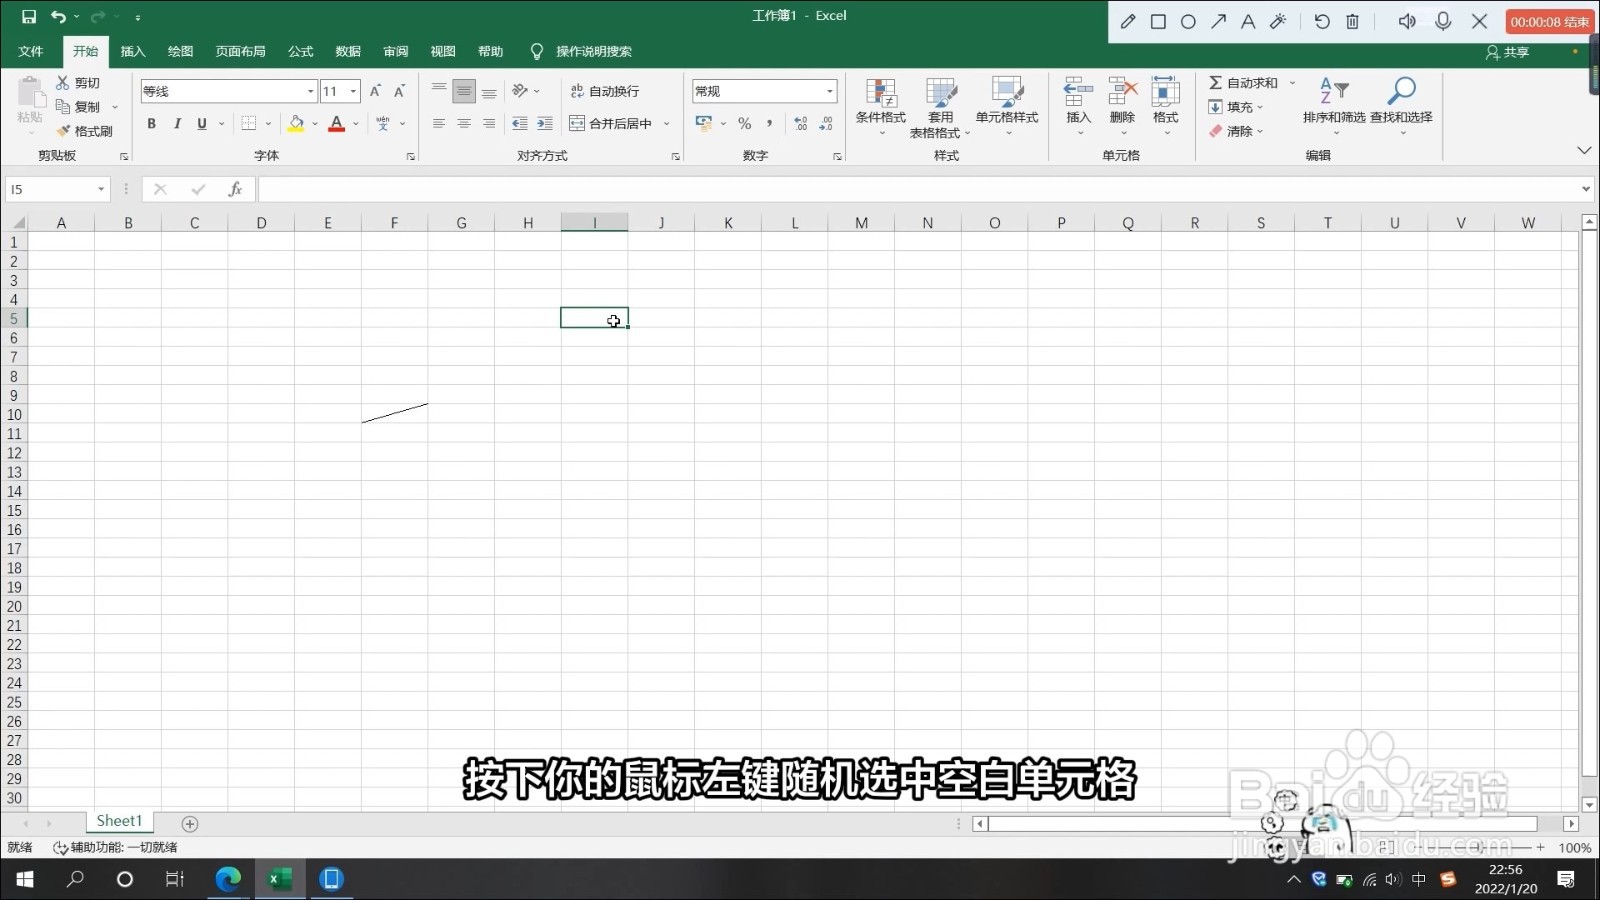This screenshot has height=900, width=1600.
Task: Center text horizontally
Action: [x=464, y=123]
